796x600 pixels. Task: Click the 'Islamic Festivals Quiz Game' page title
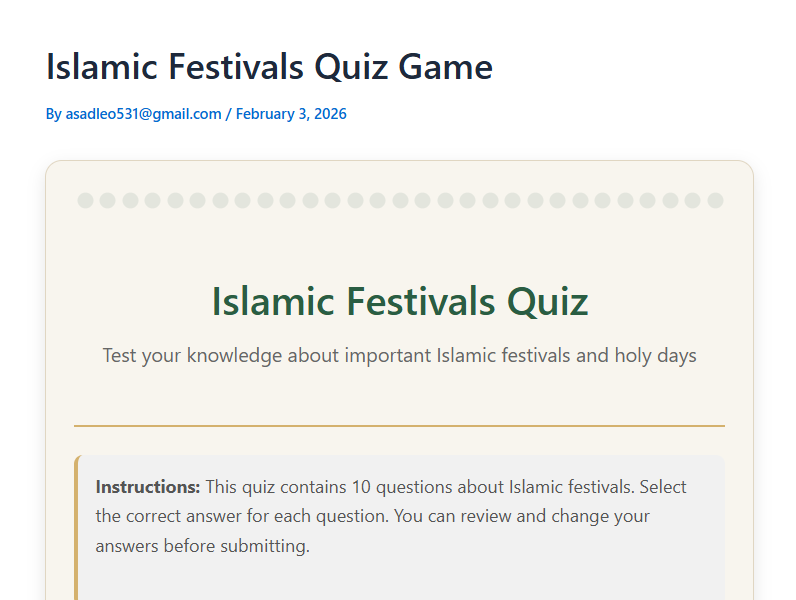tap(269, 67)
